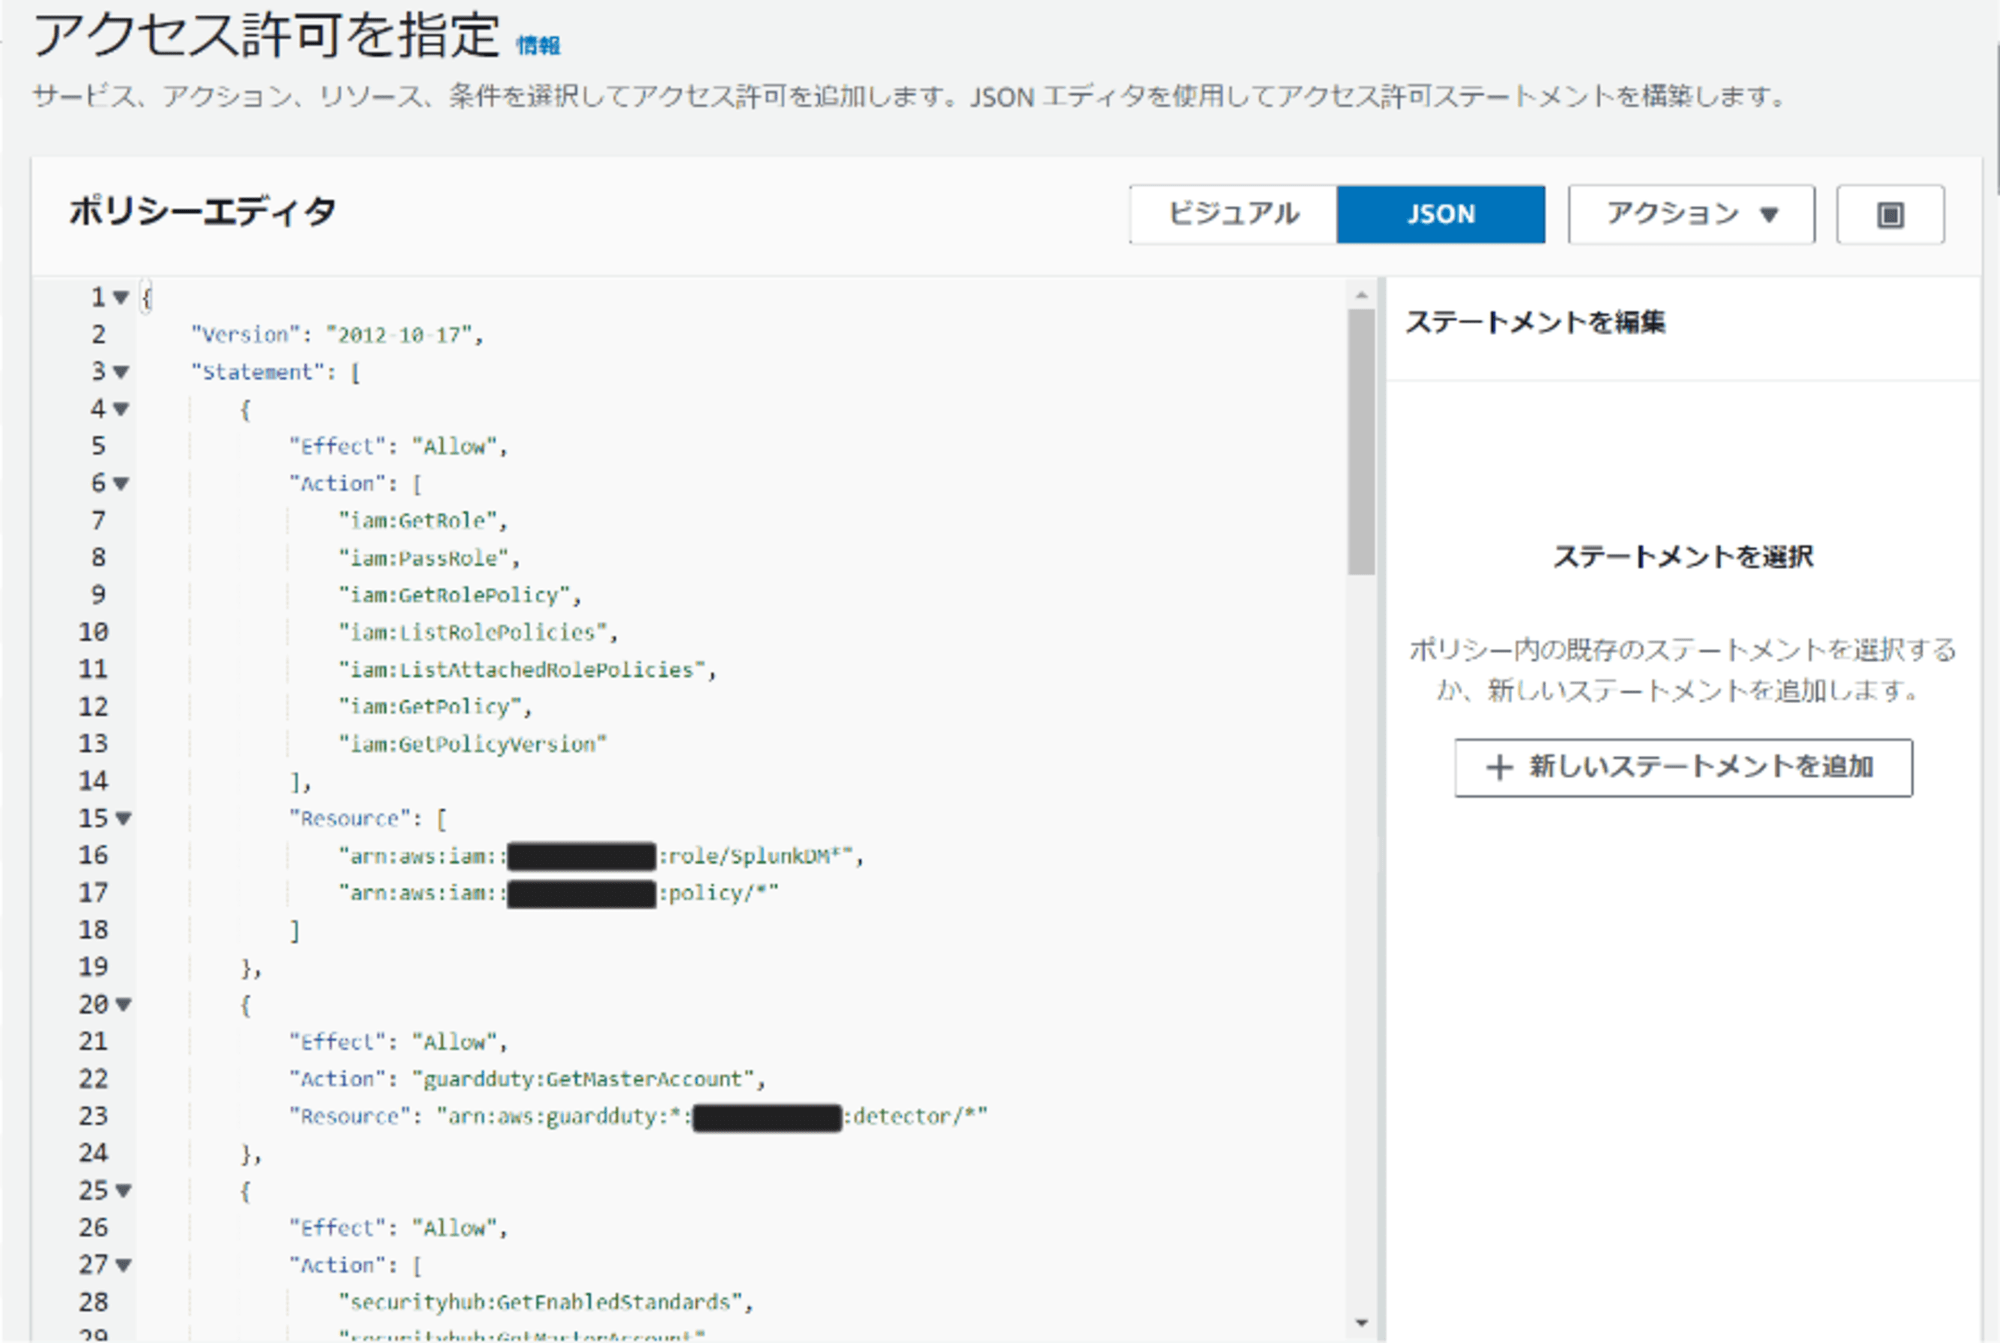Click the "iam:GetPolicyVersion" action text

point(473,744)
